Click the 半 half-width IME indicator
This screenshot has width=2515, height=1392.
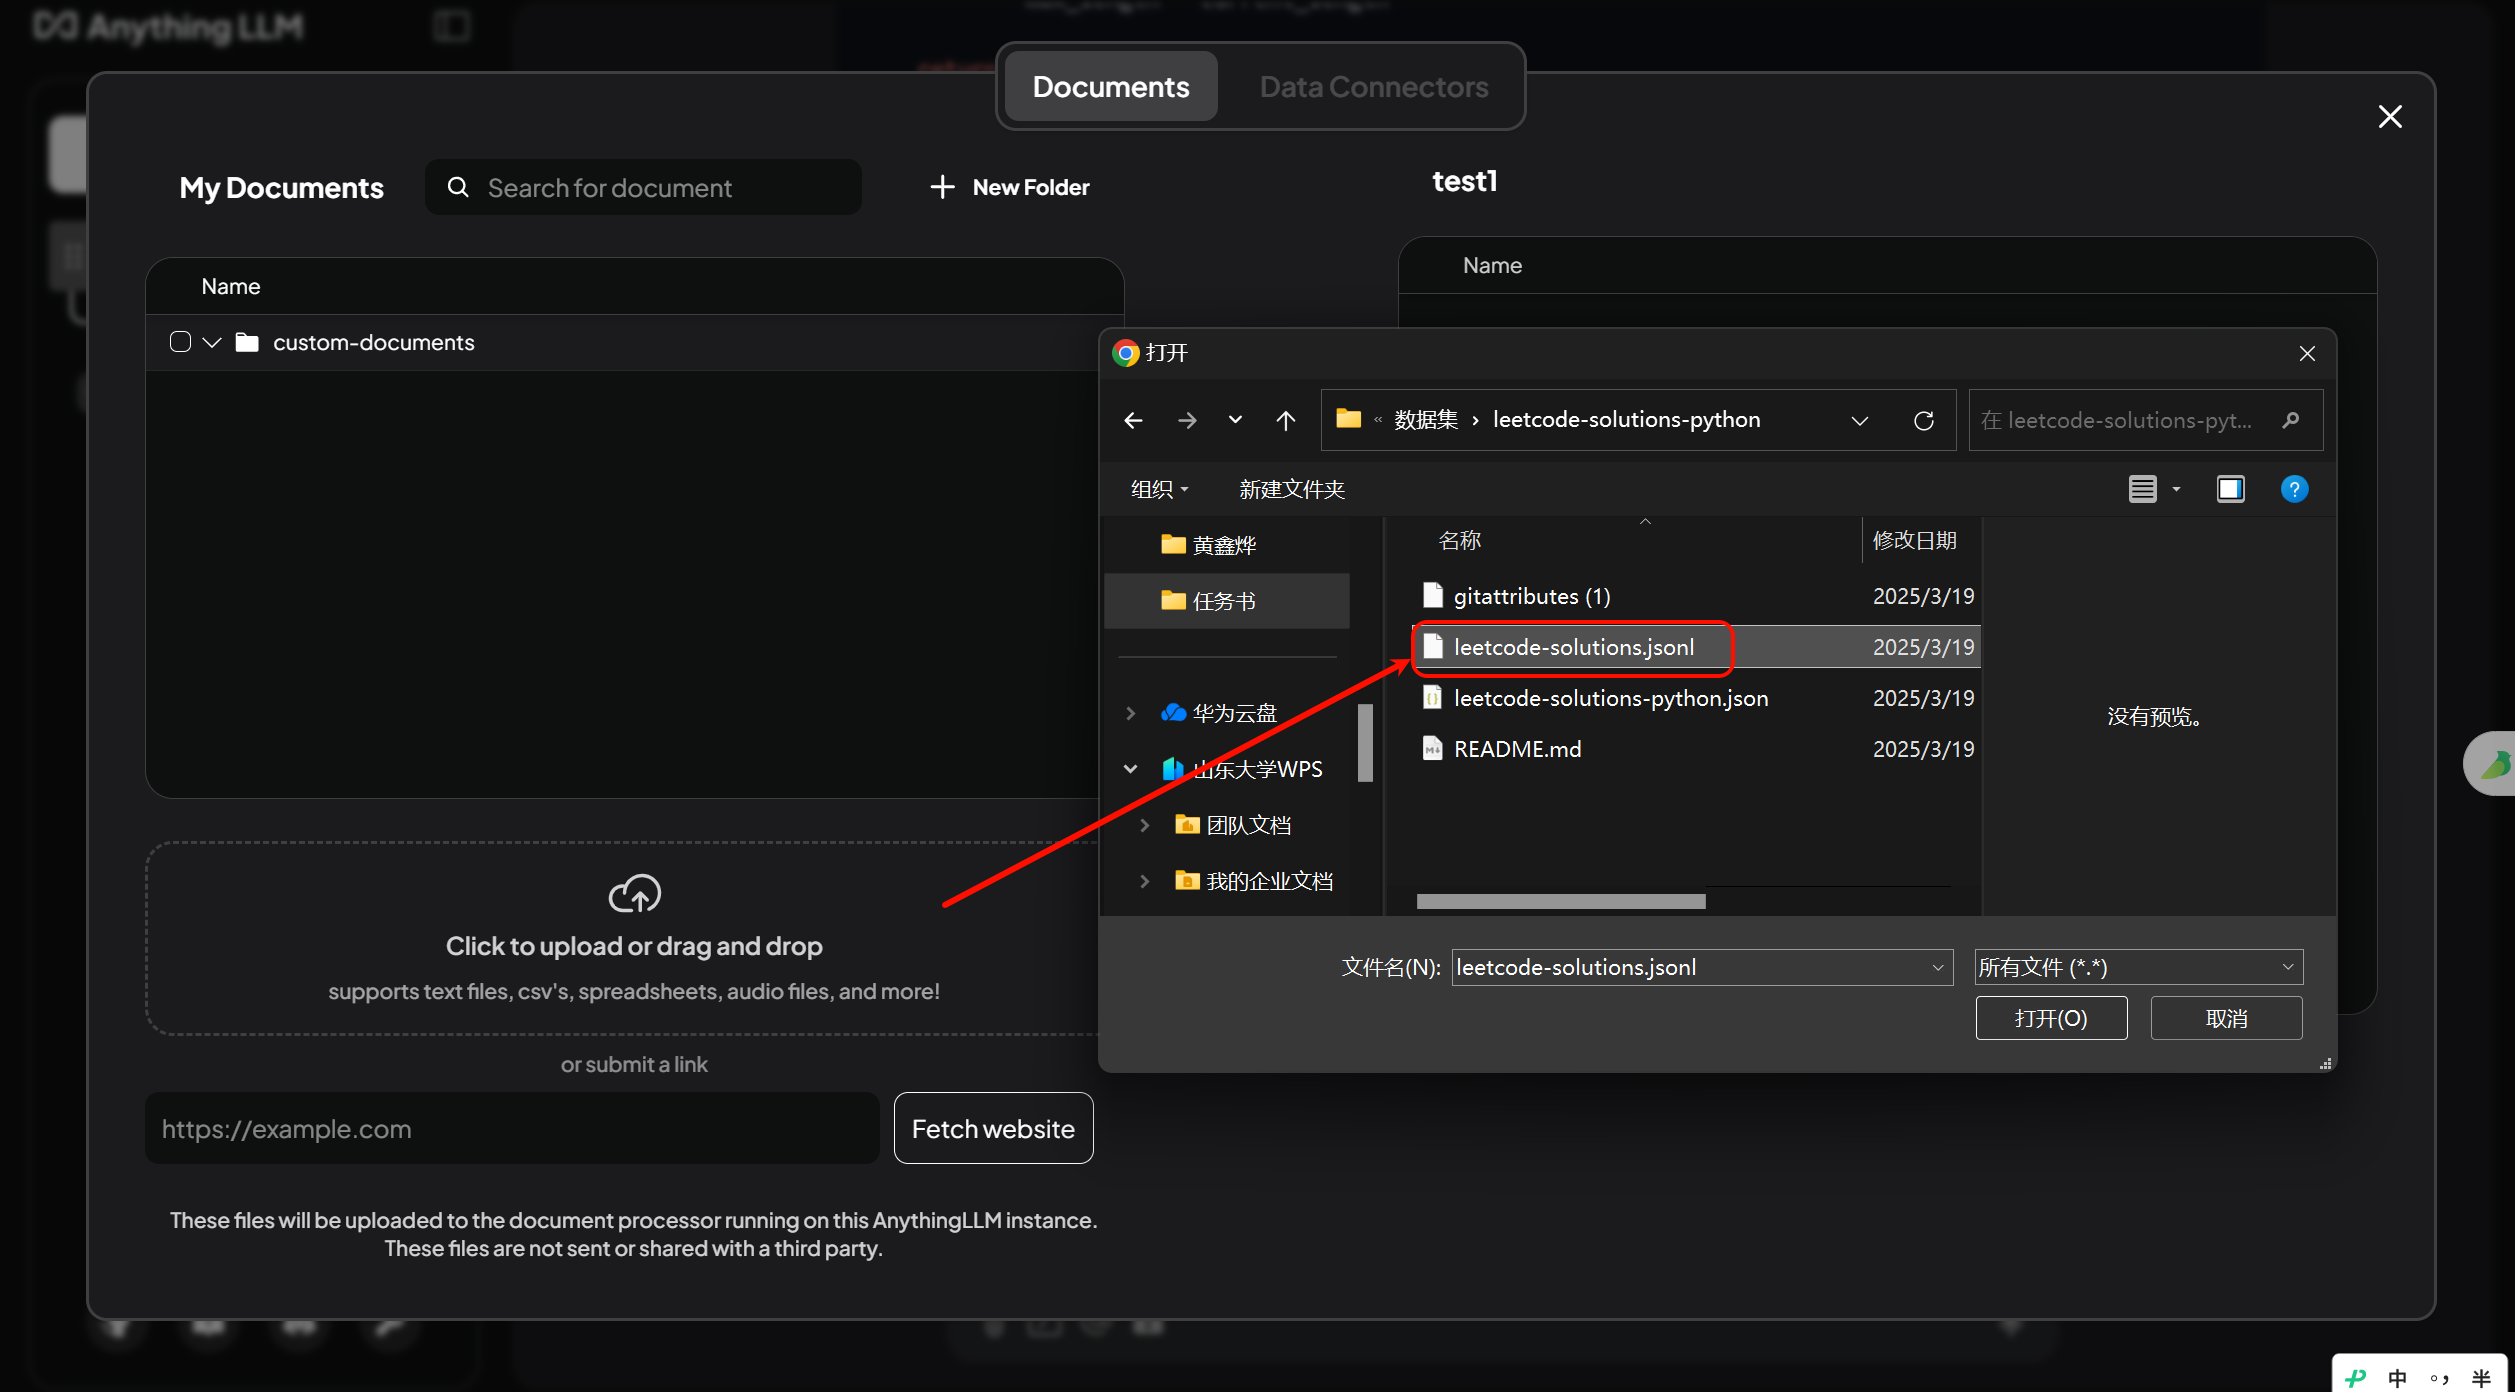point(2481,1378)
